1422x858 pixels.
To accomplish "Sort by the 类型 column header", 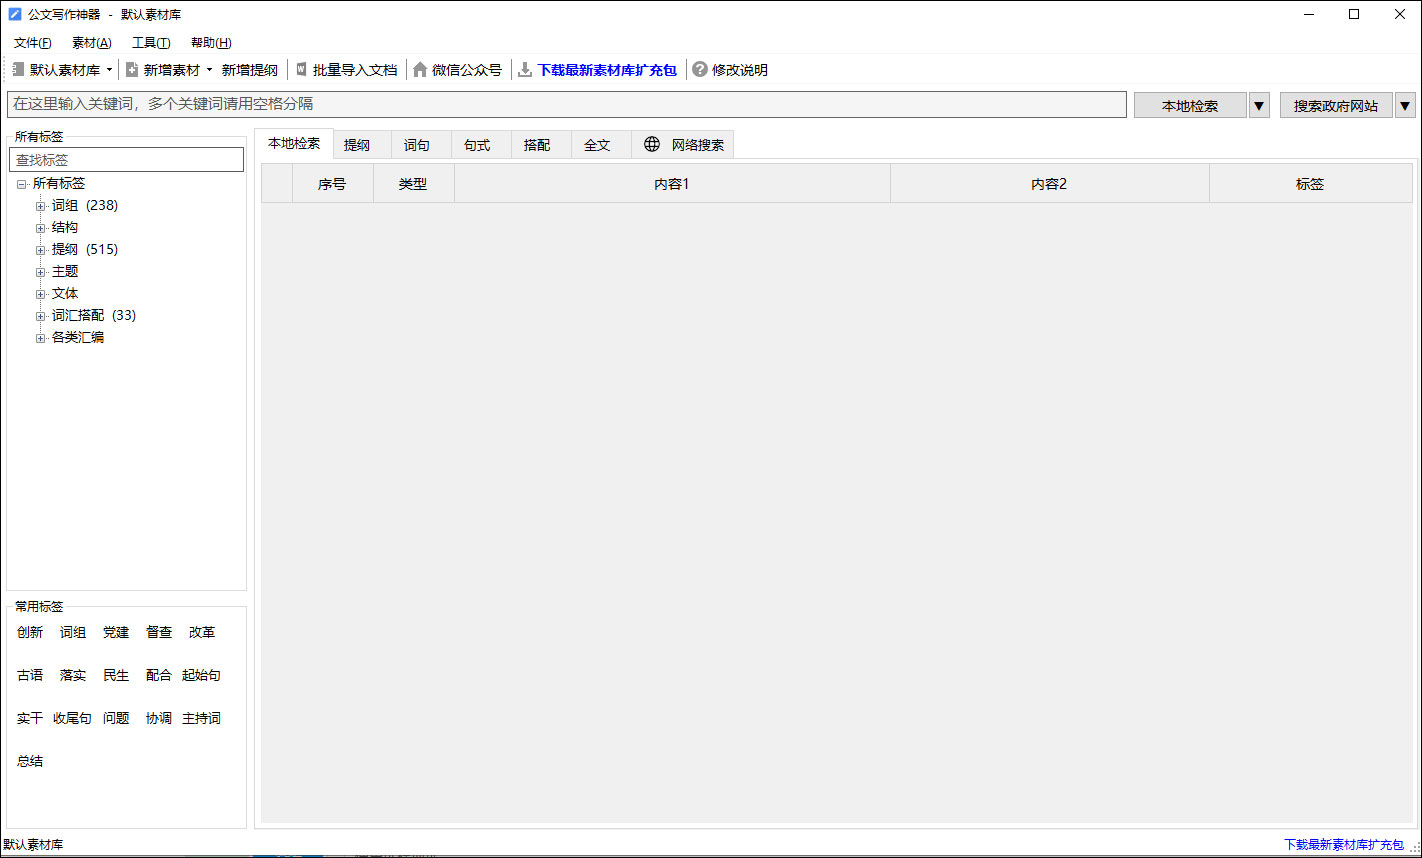I will click(413, 184).
